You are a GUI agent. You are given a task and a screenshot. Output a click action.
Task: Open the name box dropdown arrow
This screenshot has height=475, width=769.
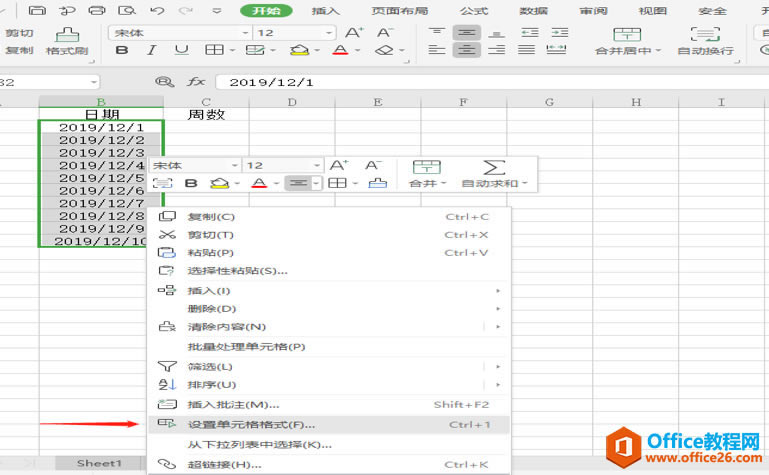coord(94,82)
